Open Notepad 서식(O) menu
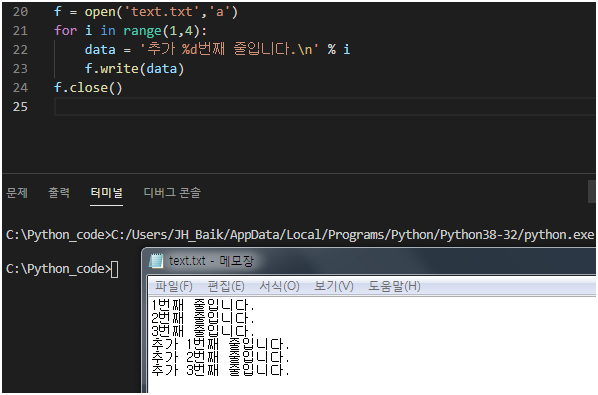 [x=279, y=286]
